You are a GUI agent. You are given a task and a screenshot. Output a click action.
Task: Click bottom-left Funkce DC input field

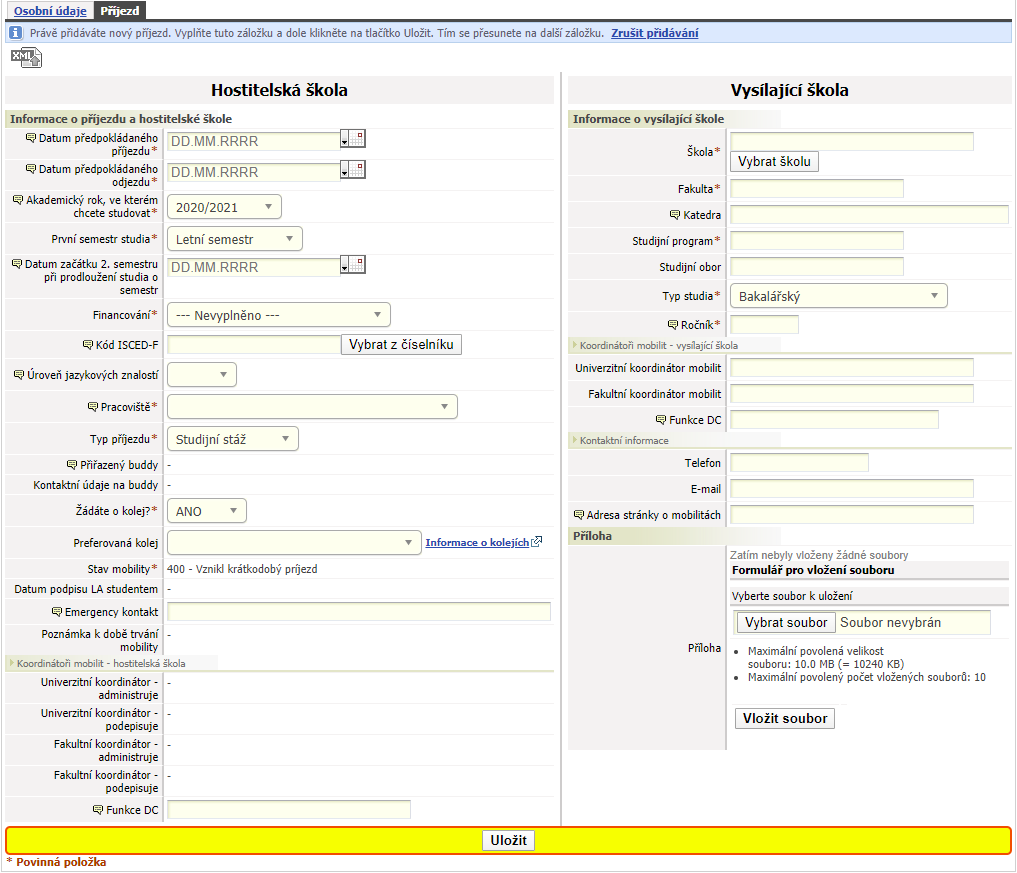289,809
